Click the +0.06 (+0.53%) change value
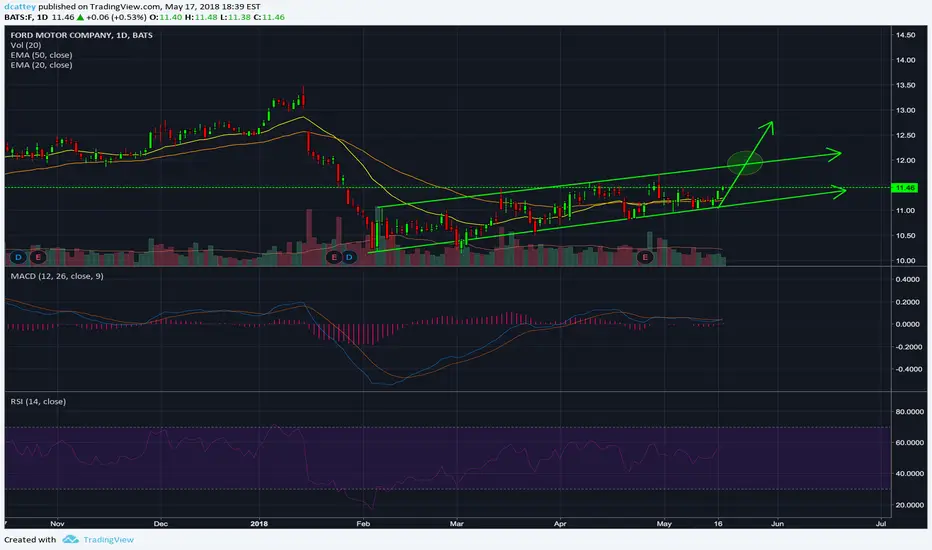The width and height of the screenshot is (932, 550). click(116, 17)
